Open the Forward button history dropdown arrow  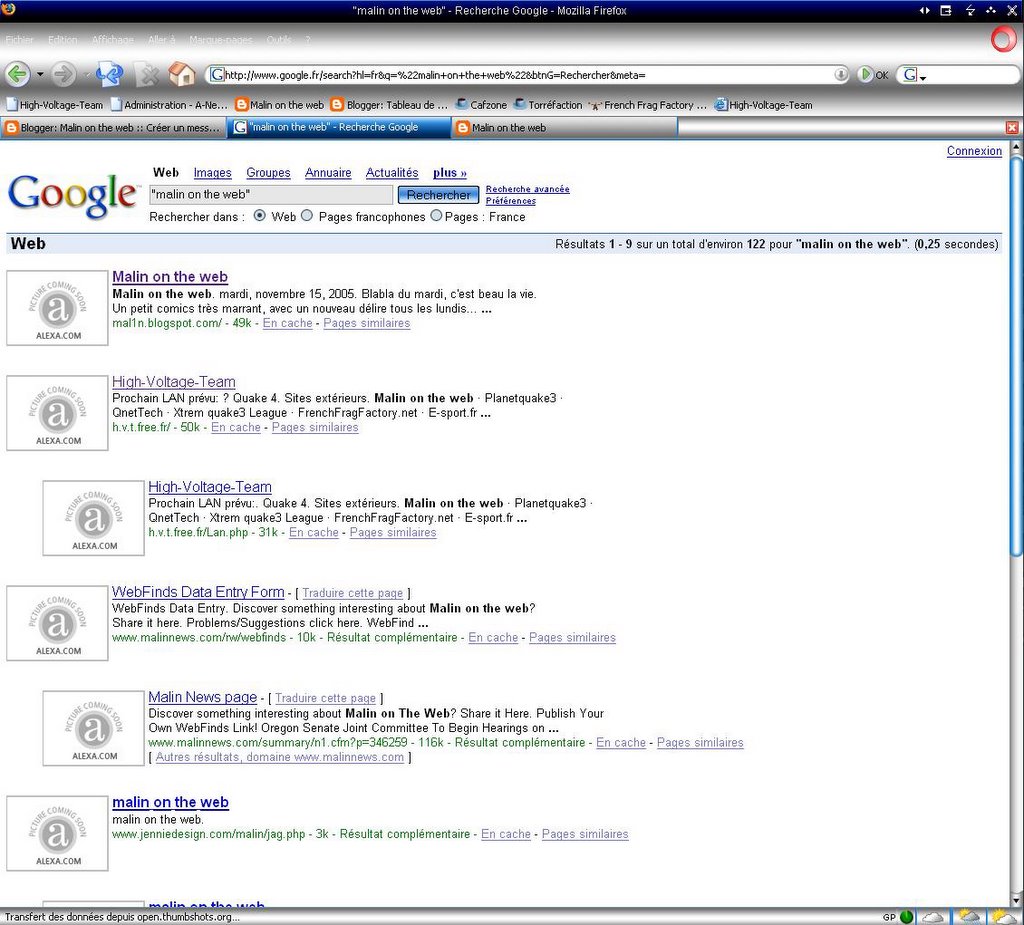86,74
